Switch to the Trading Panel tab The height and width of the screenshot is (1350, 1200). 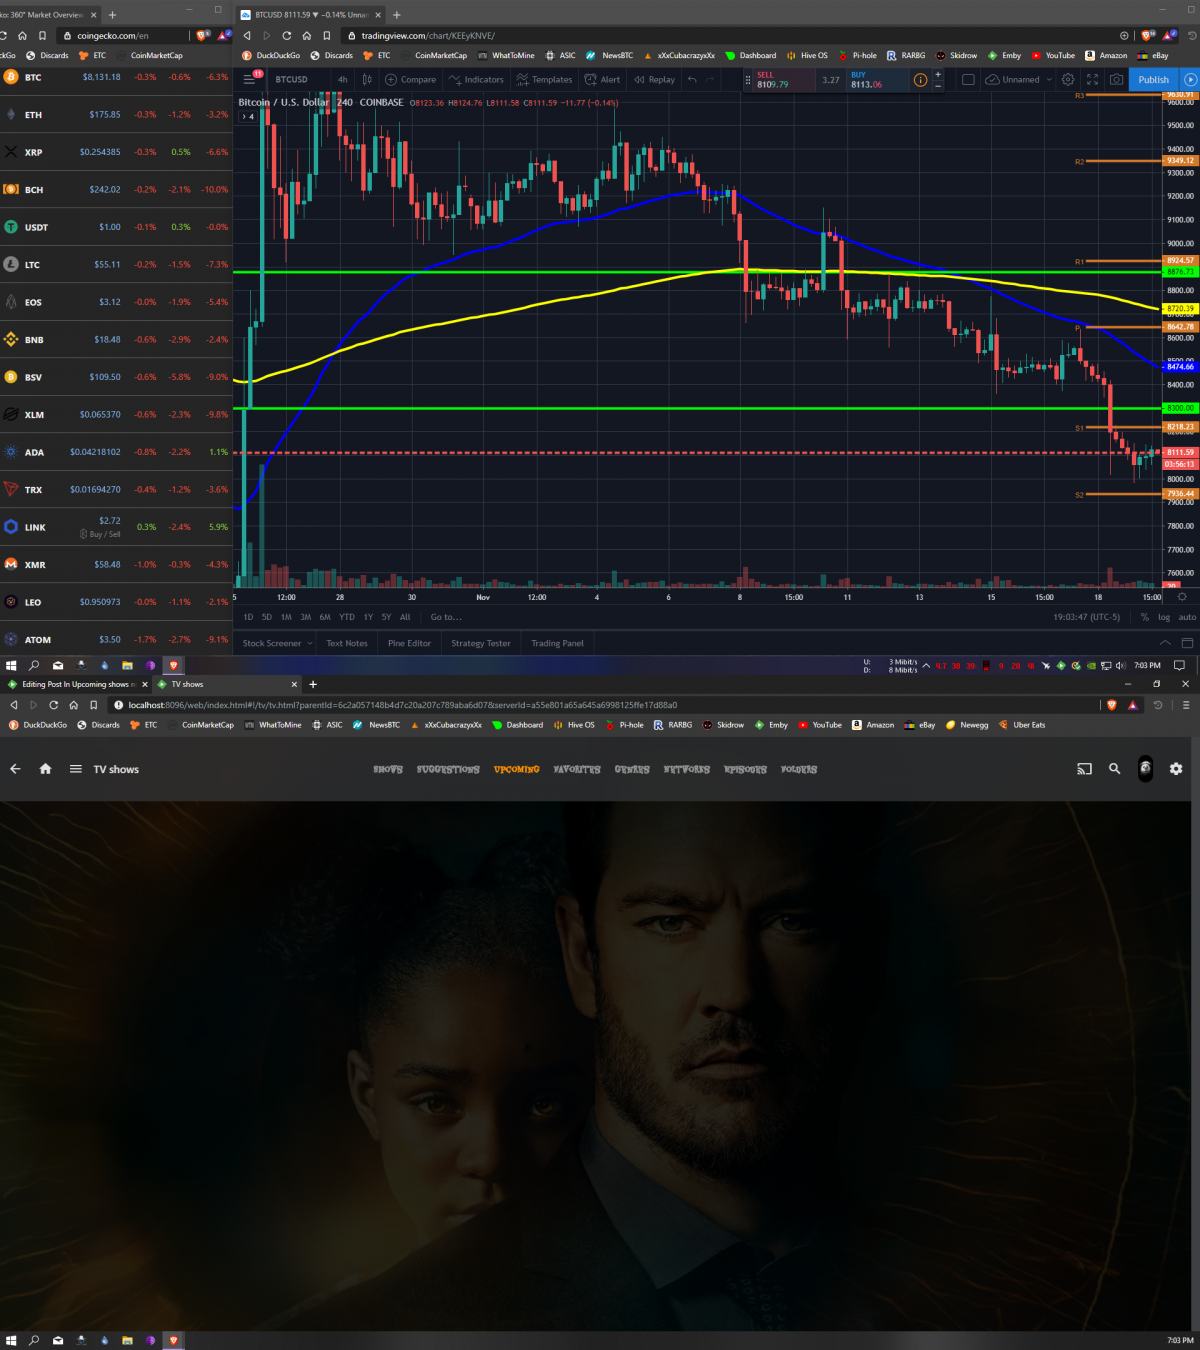click(x=557, y=643)
